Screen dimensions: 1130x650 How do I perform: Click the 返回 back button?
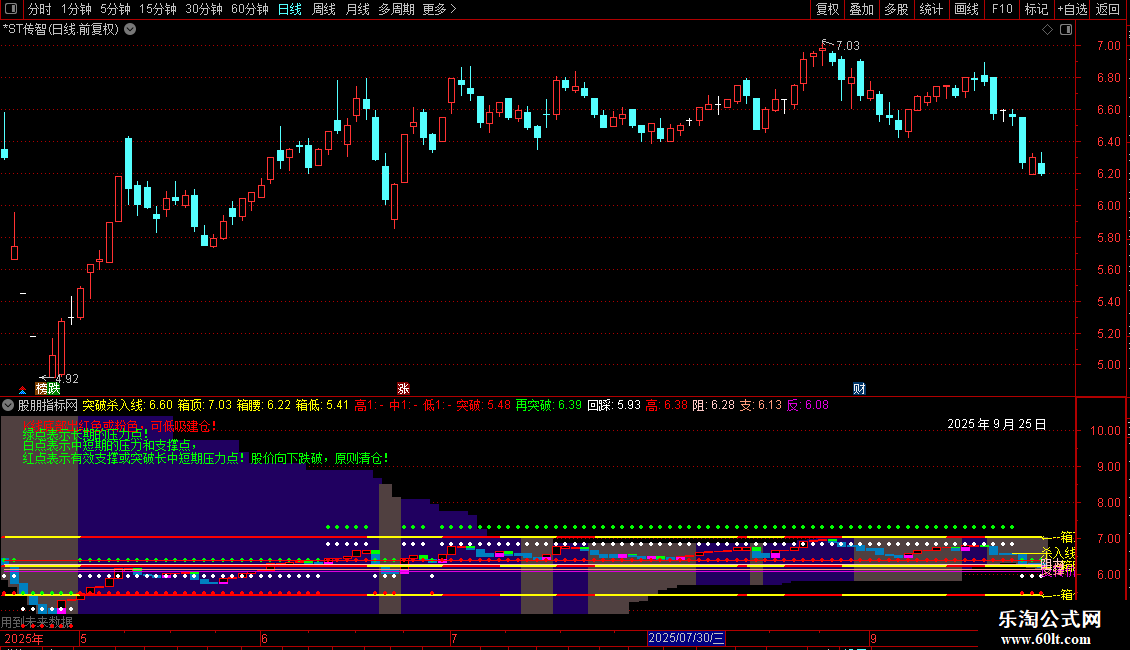[1108, 9]
